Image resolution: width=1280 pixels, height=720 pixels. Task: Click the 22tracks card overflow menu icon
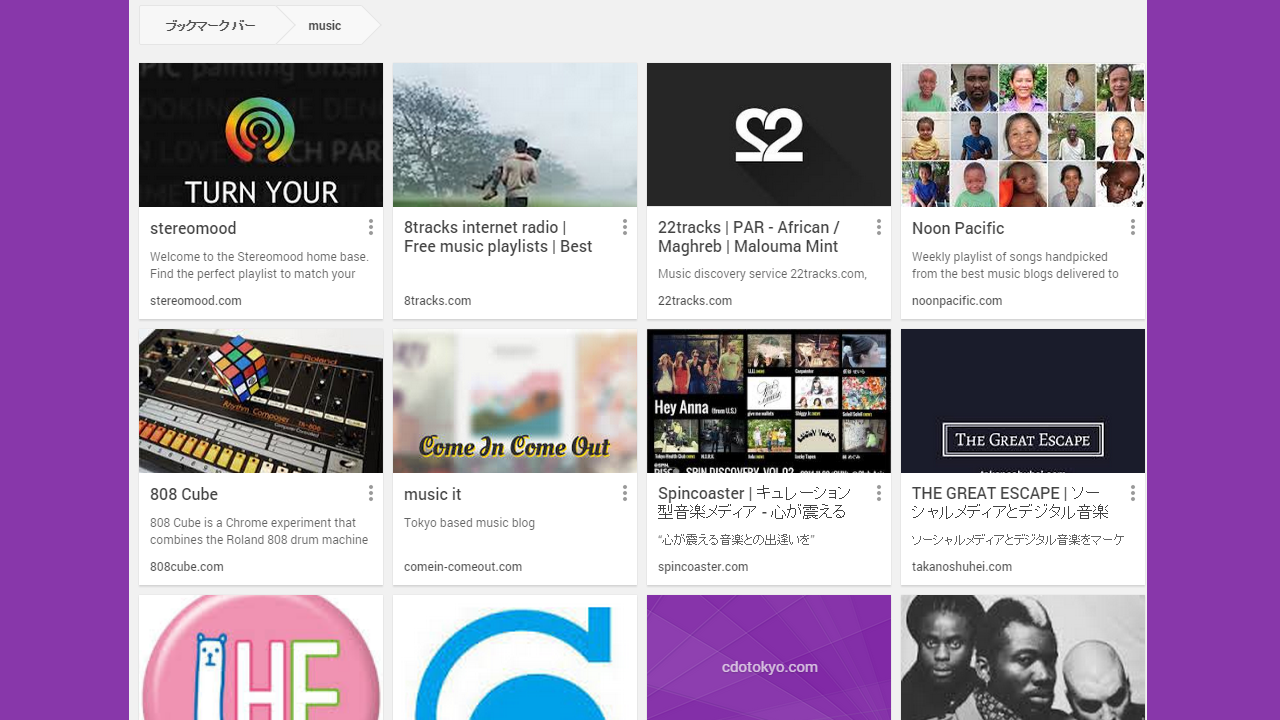tap(878, 228)
